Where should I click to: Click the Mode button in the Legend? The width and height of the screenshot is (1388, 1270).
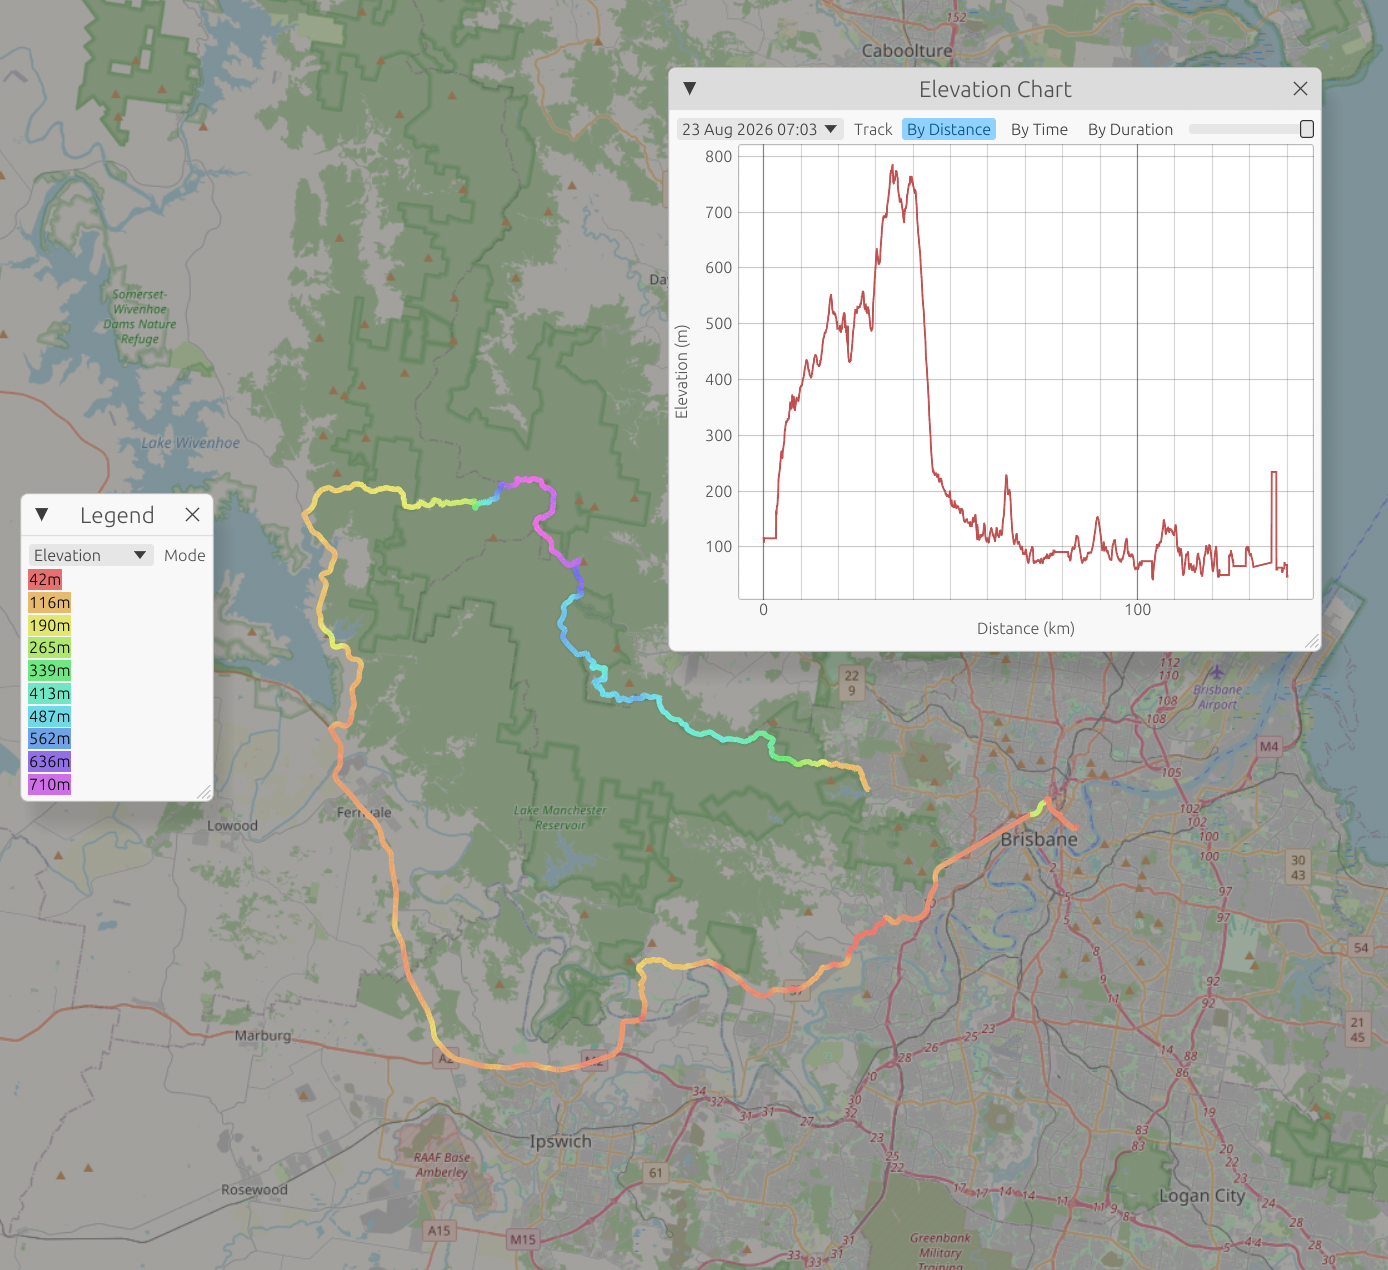(185, 555)
